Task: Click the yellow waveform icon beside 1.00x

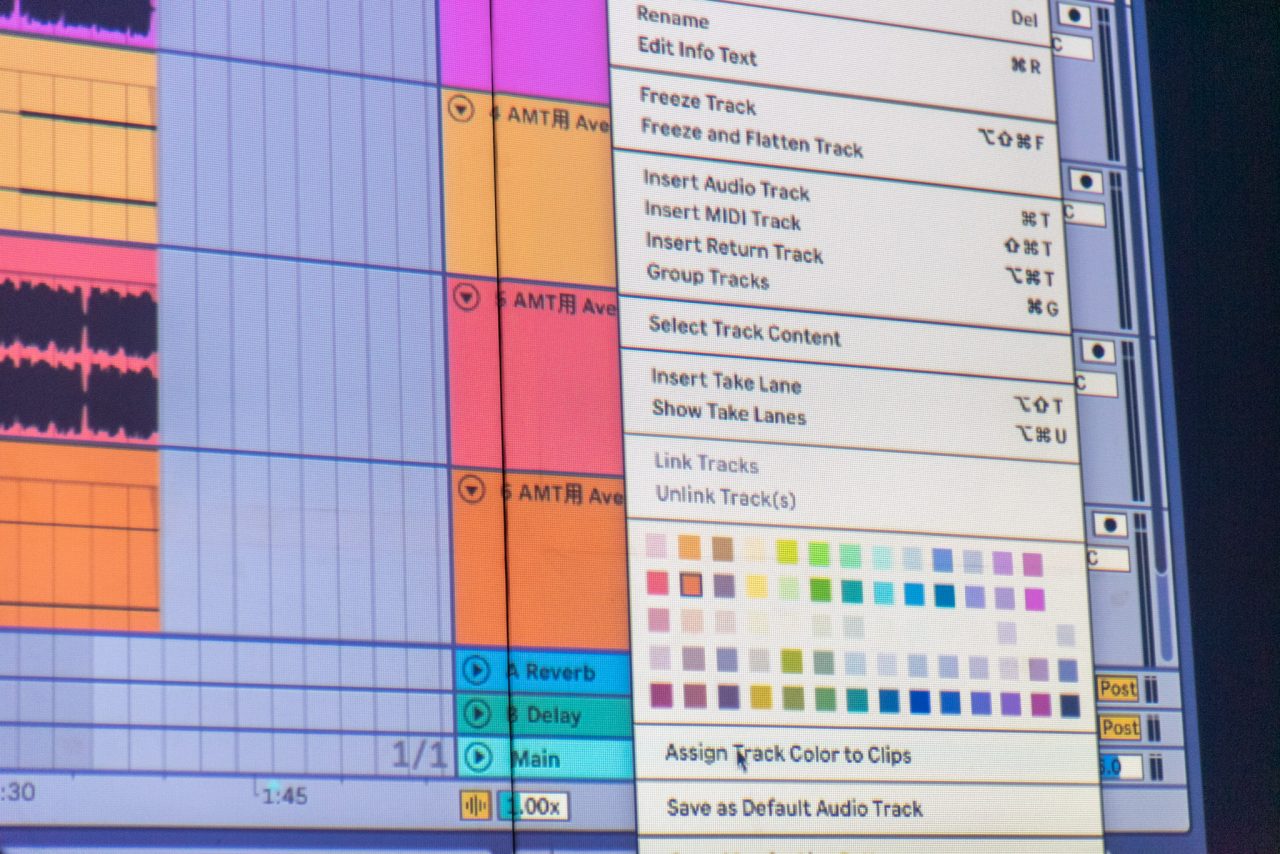Action: tap(474, 804)
